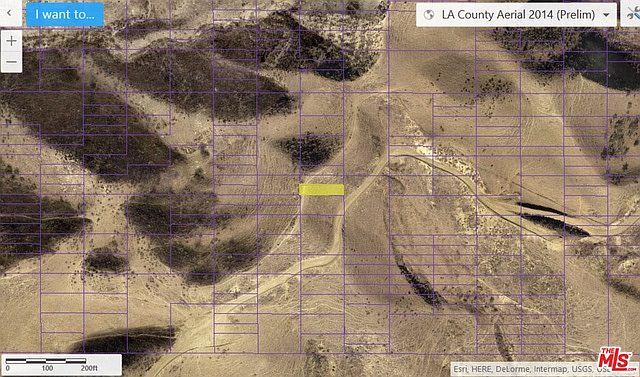Screen dimensions: 640x377
Task: Select the yellow highlighted parcel
Action: click(x=321, y=190)
